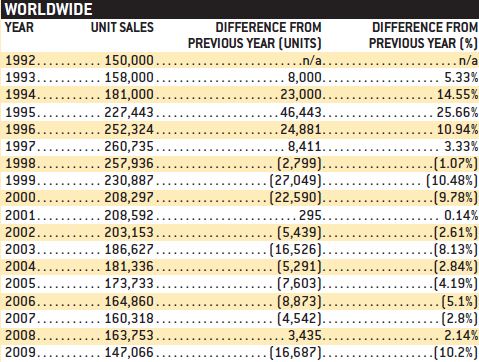This screenshot has width=479, height=362.
Task: Select the 295 units difference value
Action: pos(310,215)
